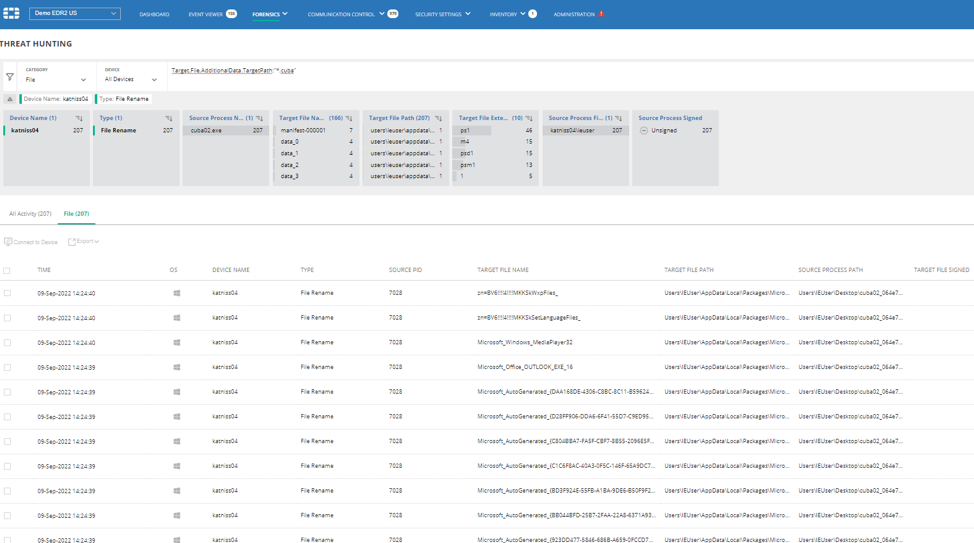Open the Demo EDR2 US organization dropdown
The image size is (974, 543).
(75, 14)
